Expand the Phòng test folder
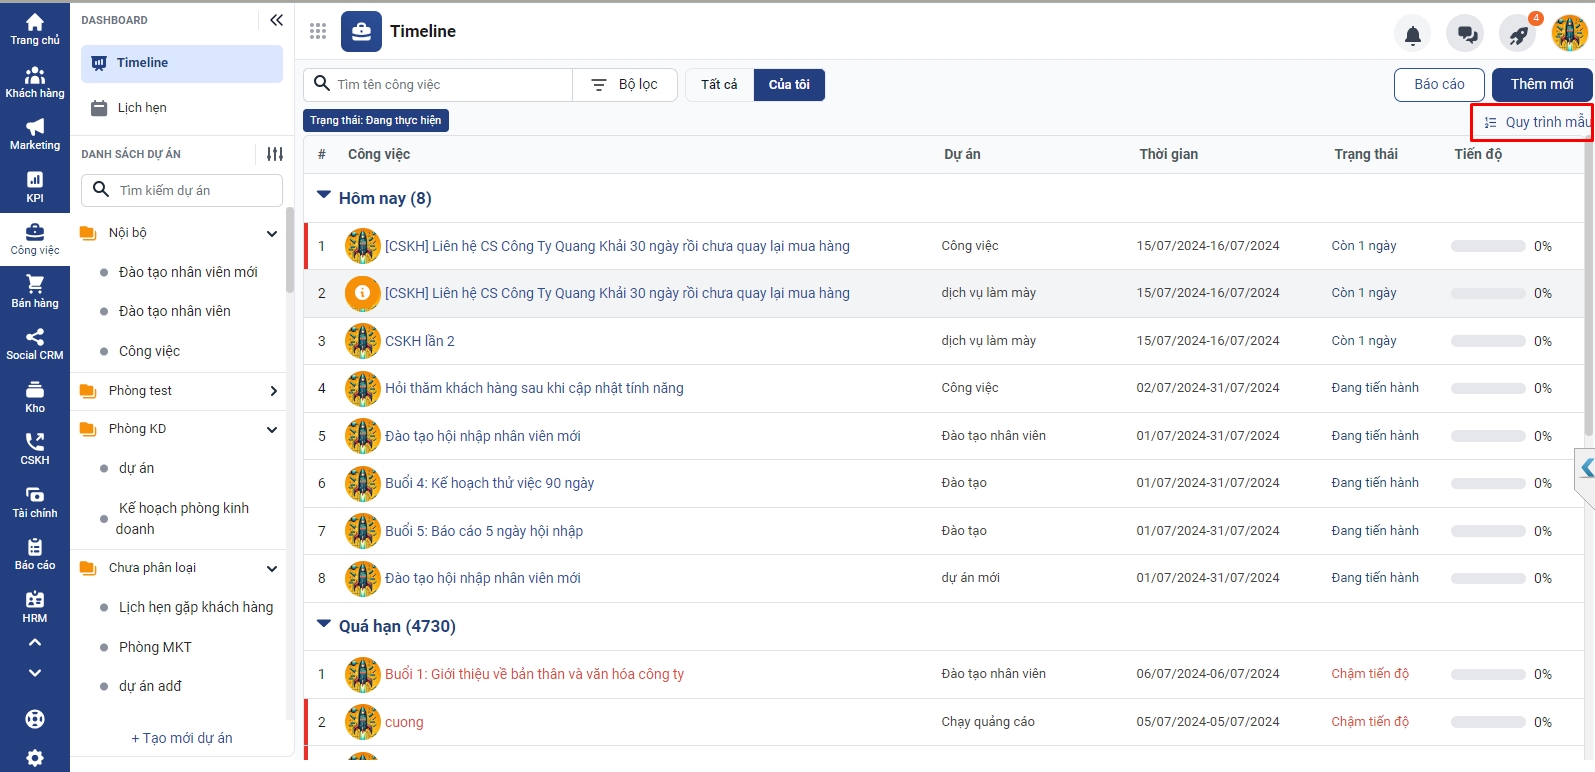 point(273,391)
